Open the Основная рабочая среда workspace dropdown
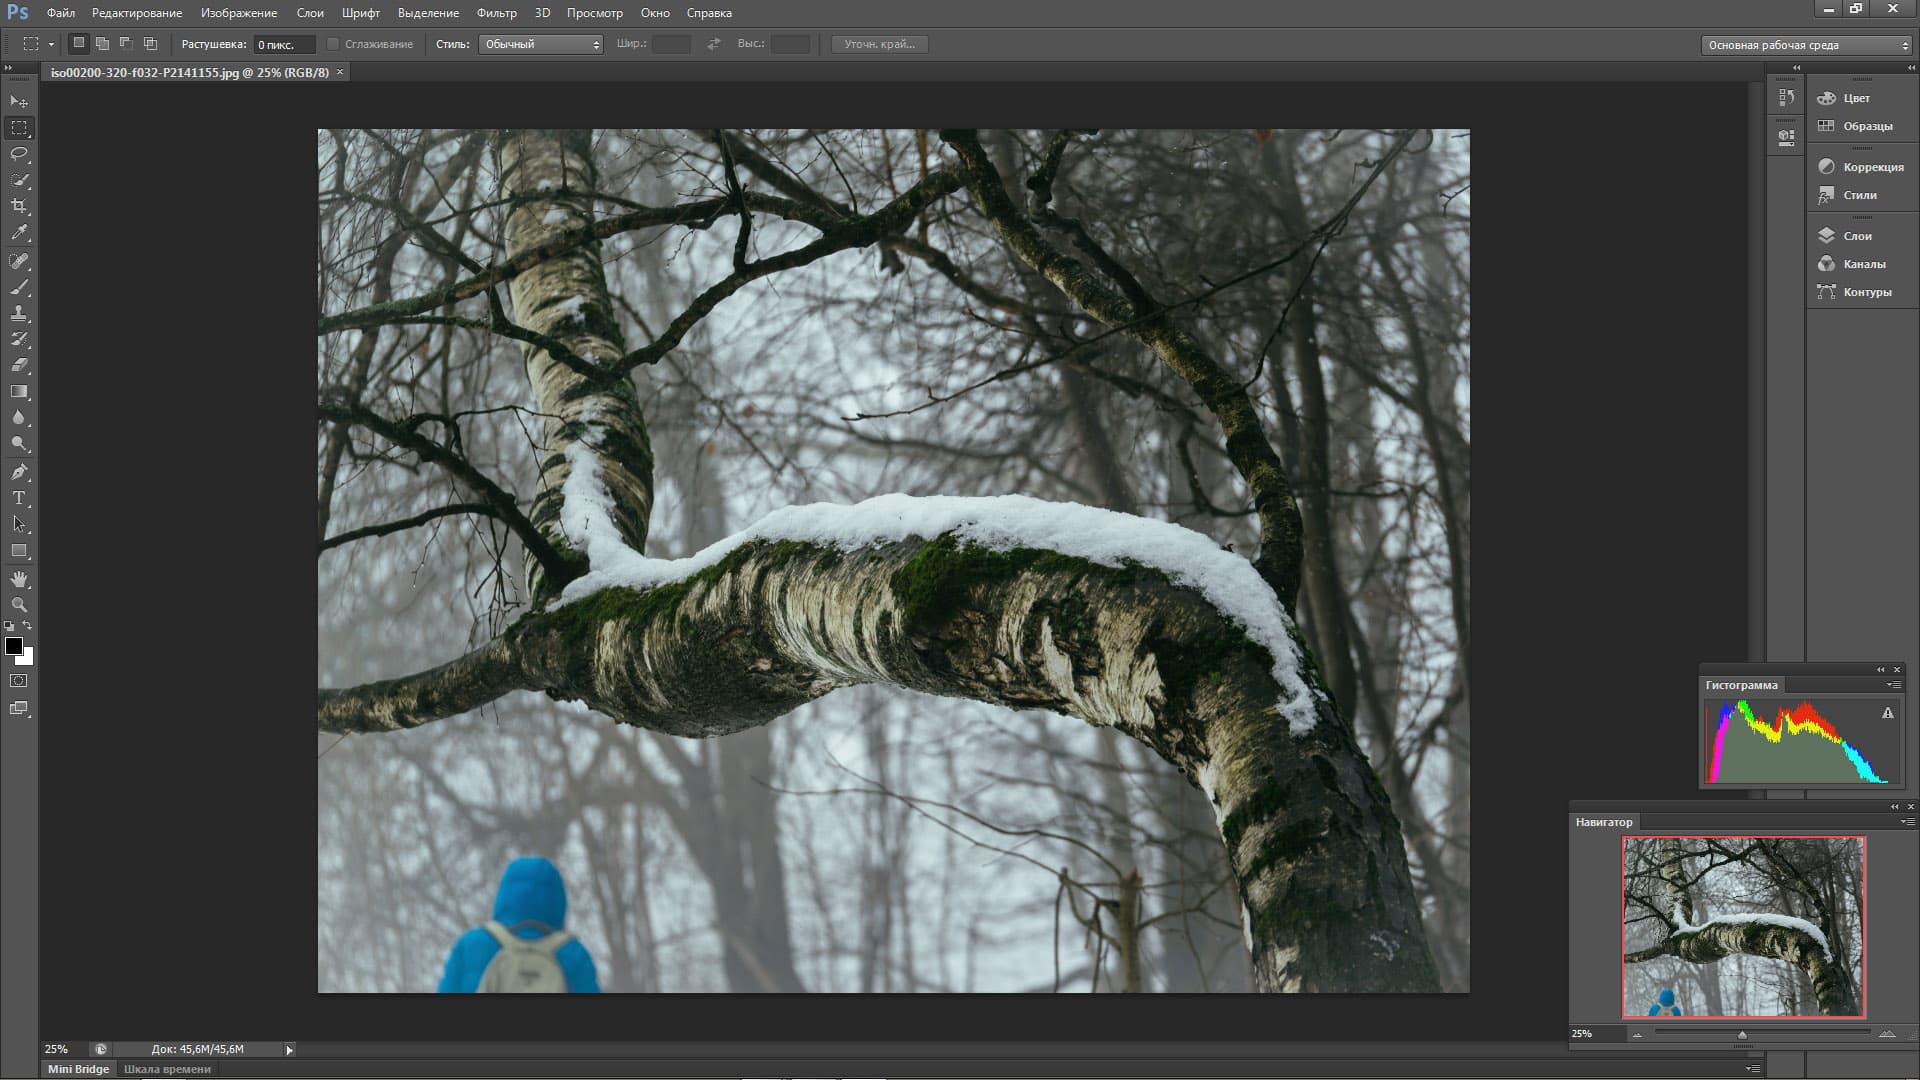This screenshot has height=1080, width=1920. (1806, 45)
